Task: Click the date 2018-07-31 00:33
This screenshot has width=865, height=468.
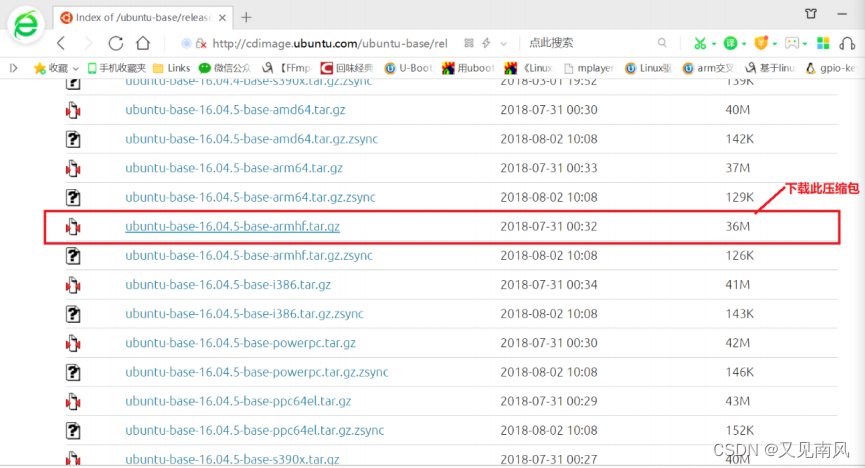Action: pos(549,168)
